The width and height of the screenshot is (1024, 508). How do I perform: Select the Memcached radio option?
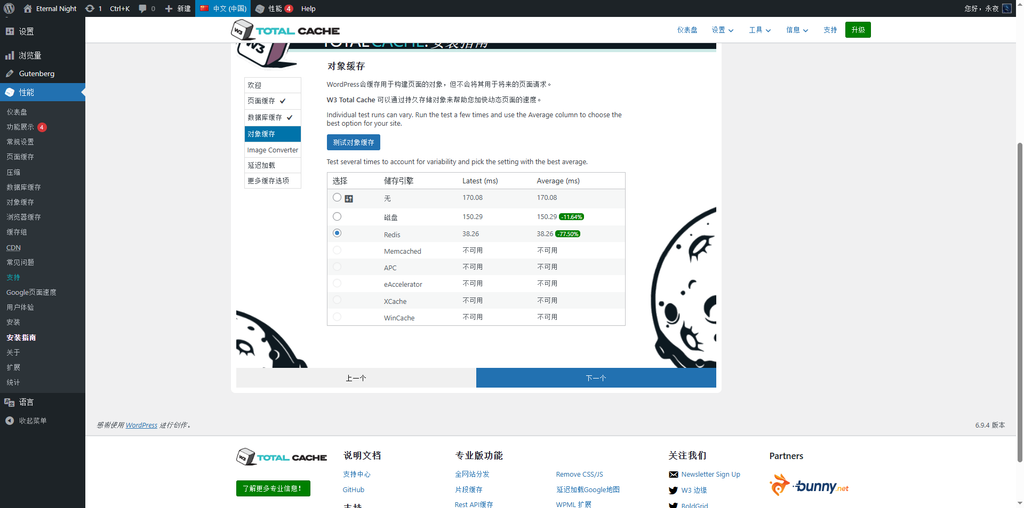[x=337, y=250]
